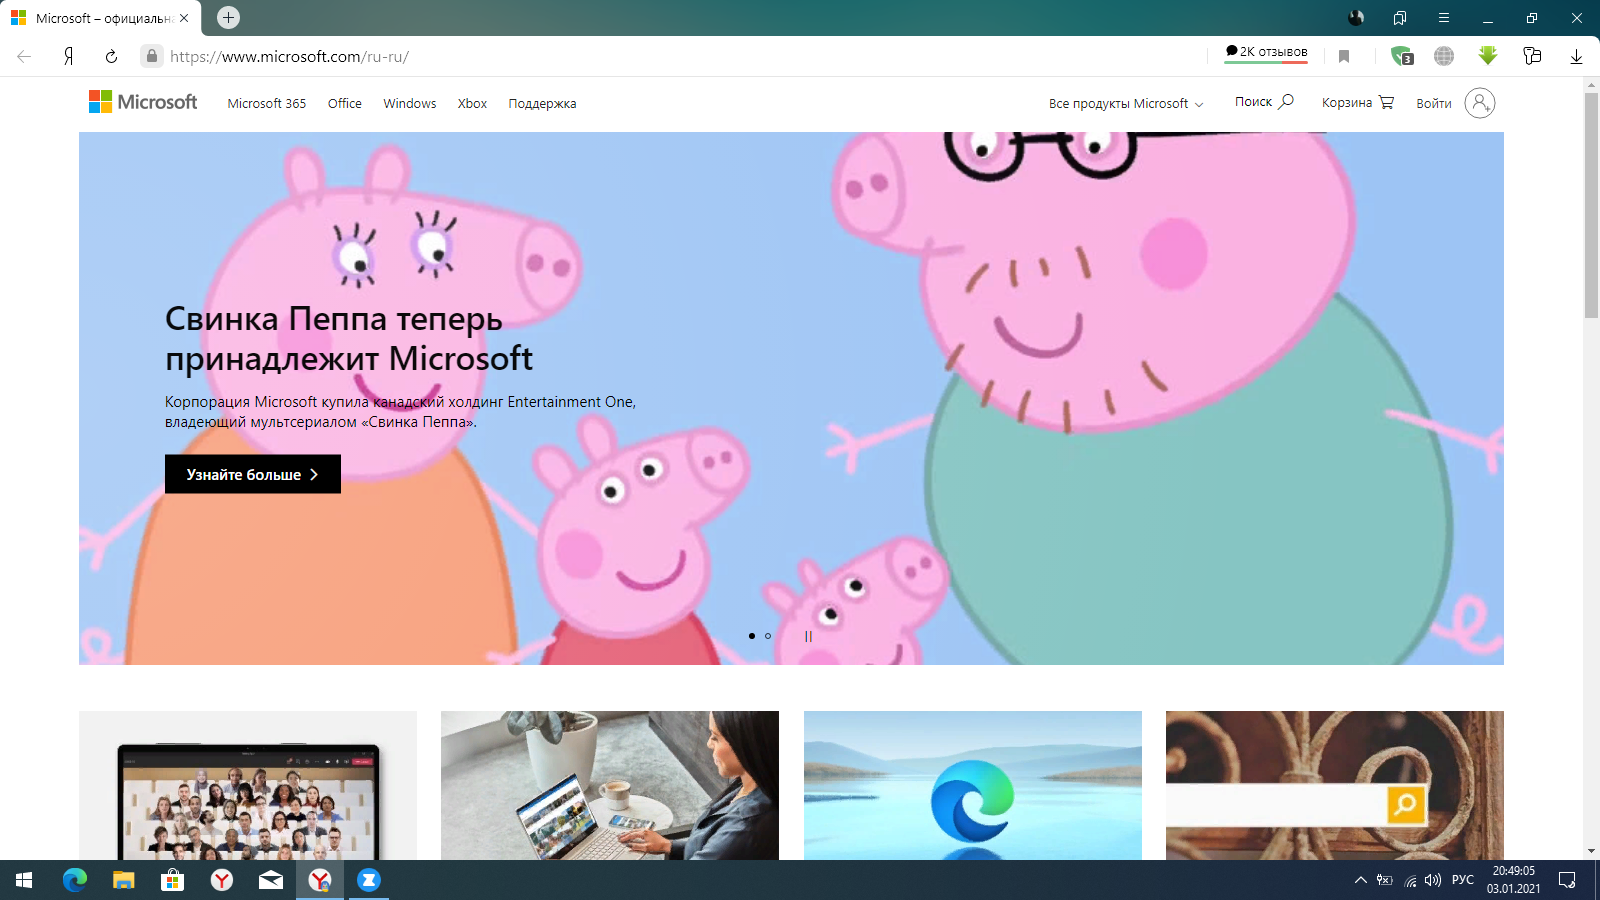Open Office menu item
The width and height of the screenshot is (1600, 900).
click(x=345, y=103)
